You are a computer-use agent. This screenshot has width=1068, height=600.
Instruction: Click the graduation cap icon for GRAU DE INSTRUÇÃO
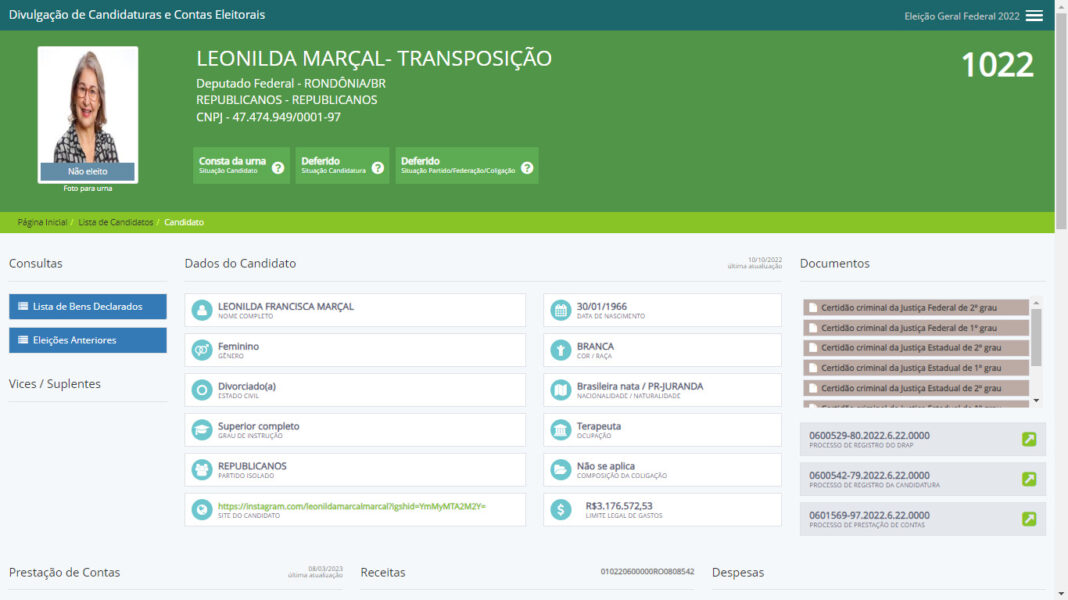(203, 429)
